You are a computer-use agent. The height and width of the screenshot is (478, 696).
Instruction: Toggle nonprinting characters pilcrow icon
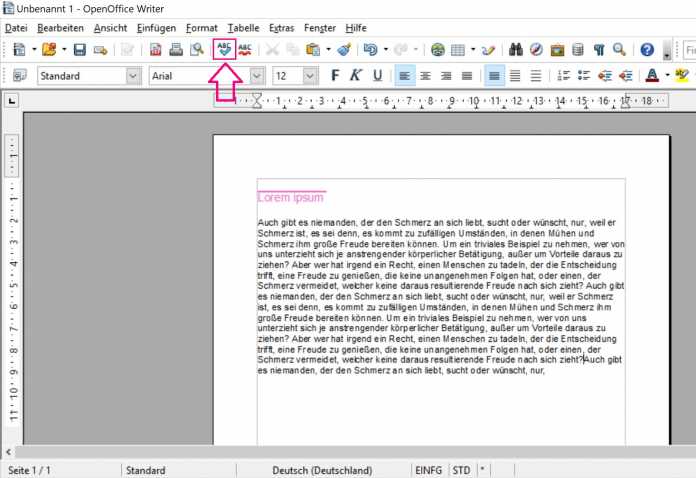(599, 49)
